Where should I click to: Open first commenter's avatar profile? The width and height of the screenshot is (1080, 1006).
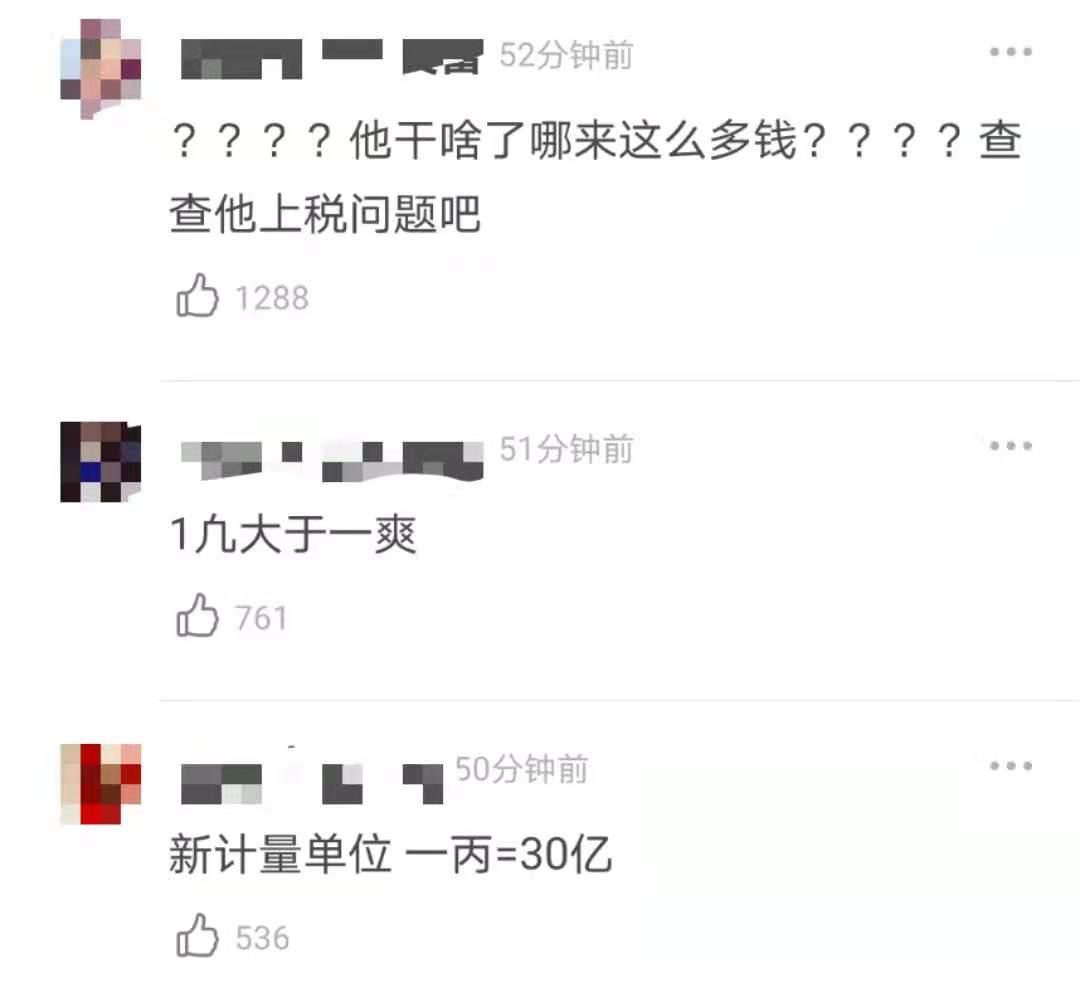(x=101, y=69)
